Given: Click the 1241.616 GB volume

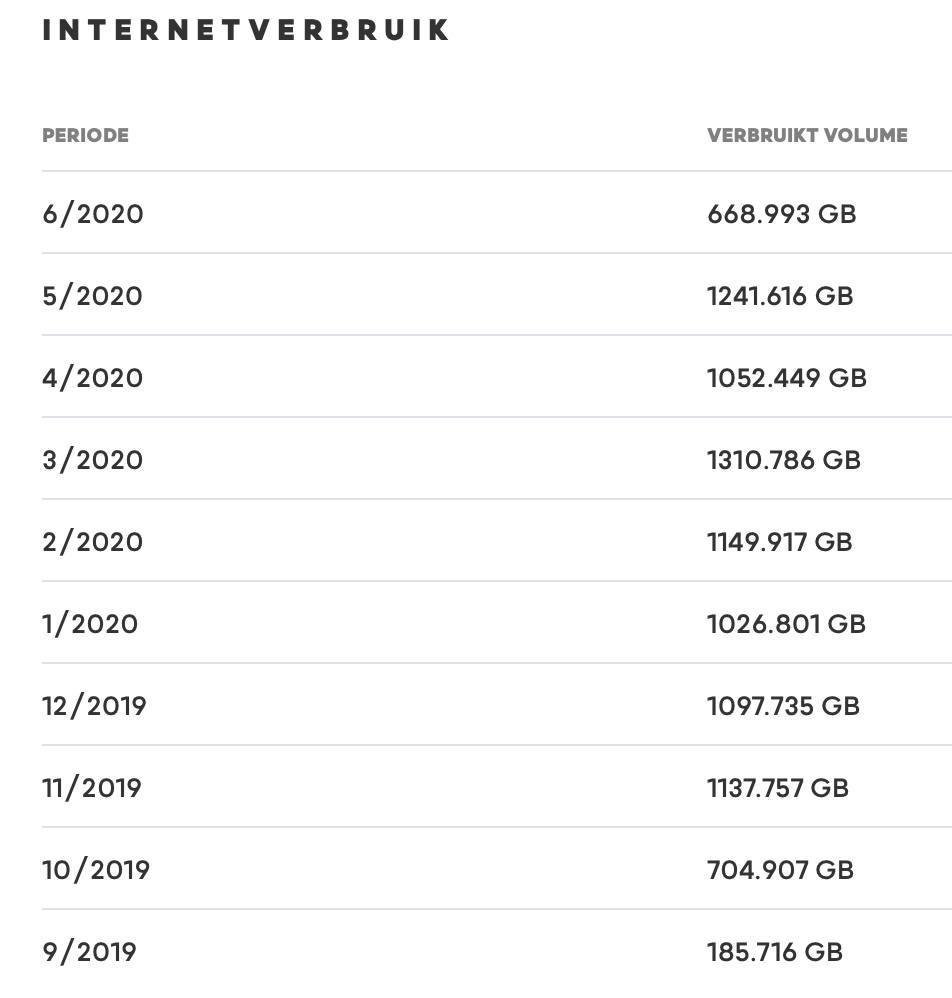Looking at the screenshot, I should point(780,296).
